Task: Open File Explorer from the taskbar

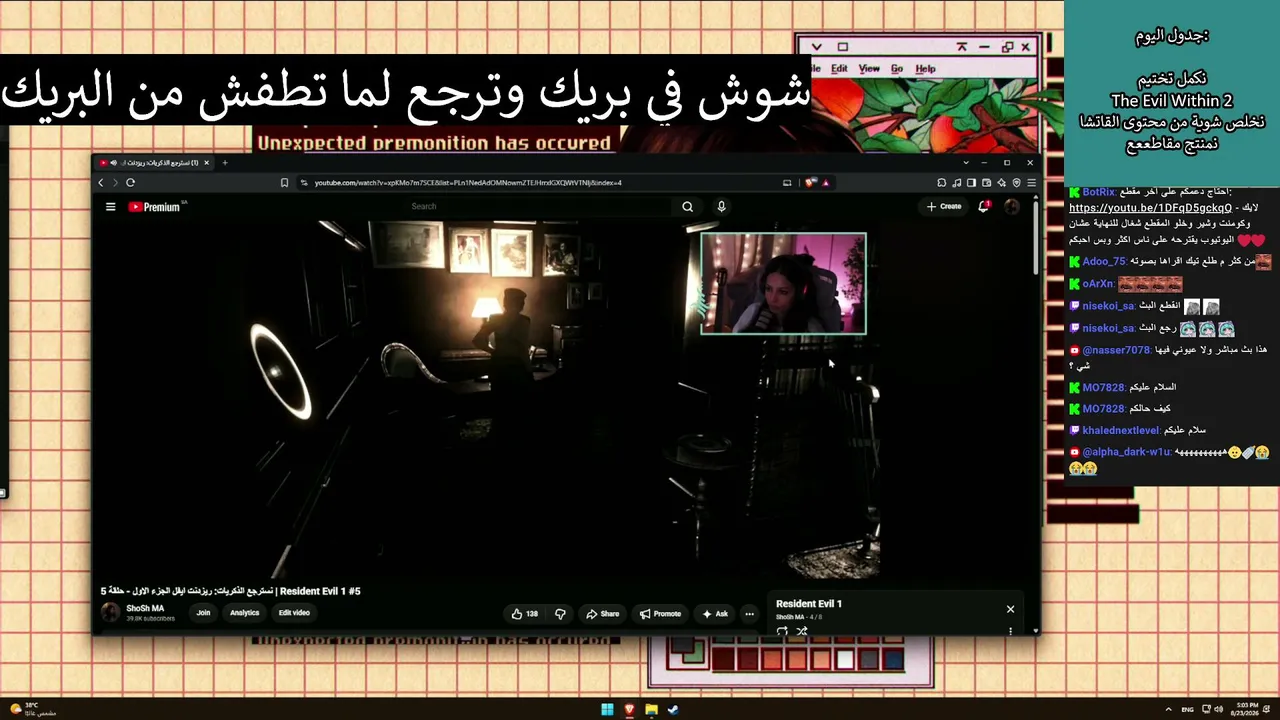Action: coord(651,710)
